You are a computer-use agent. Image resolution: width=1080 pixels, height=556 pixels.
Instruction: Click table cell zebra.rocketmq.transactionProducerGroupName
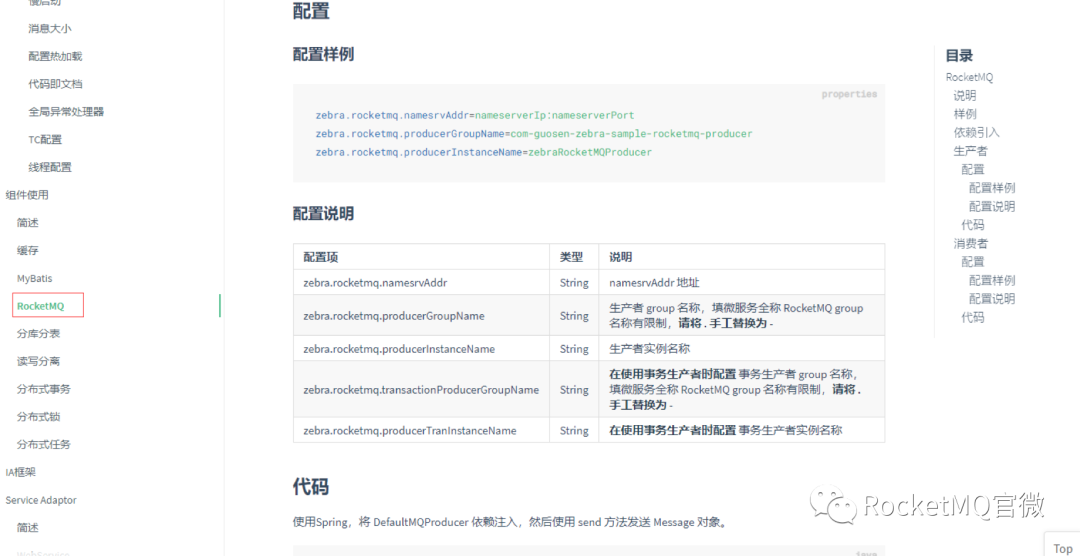tap(421, 389)
